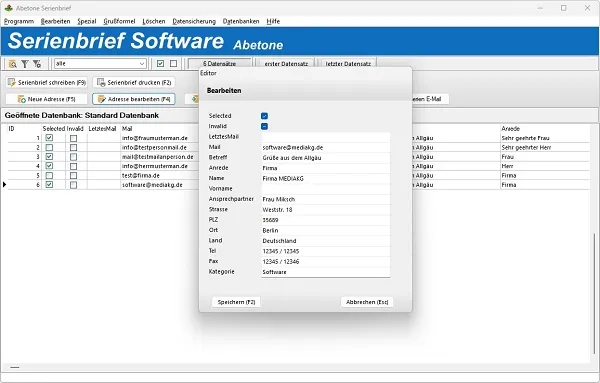Viewport: 600px width, 383px height.
Task: Click the Land field 'Deutschland'
Action: 326,241
